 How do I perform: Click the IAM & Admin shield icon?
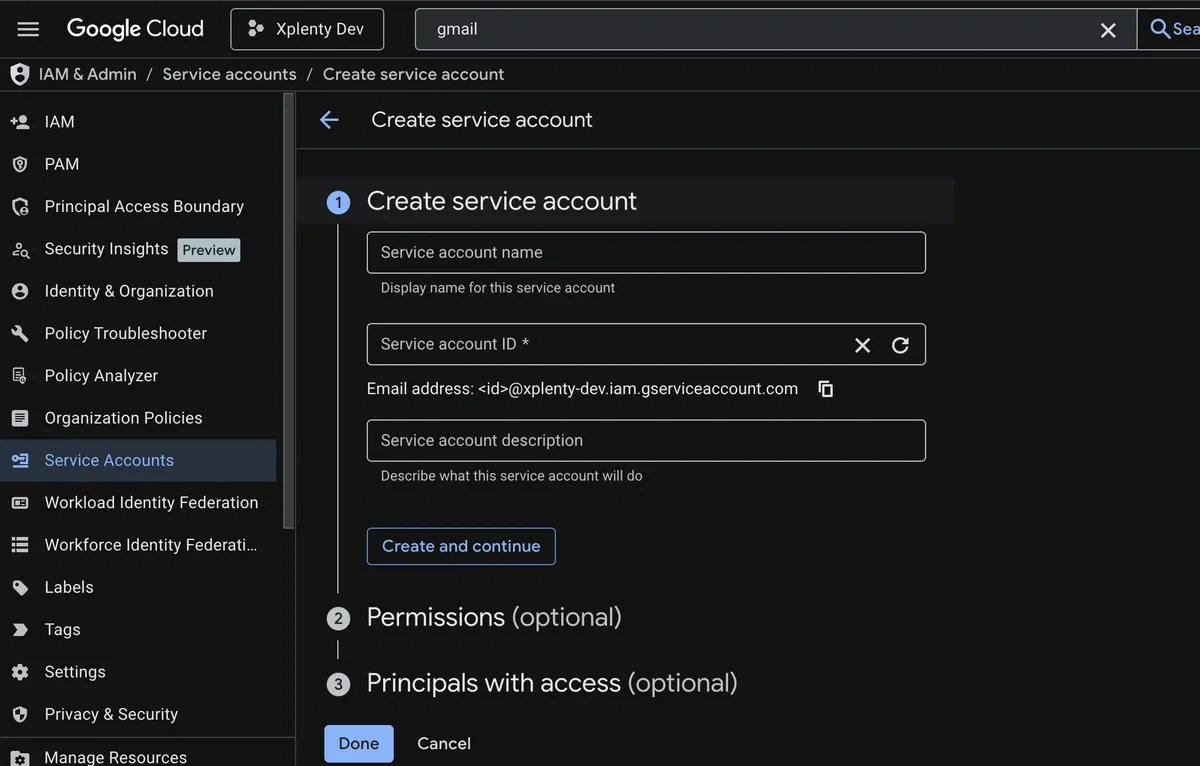point(19,74)
